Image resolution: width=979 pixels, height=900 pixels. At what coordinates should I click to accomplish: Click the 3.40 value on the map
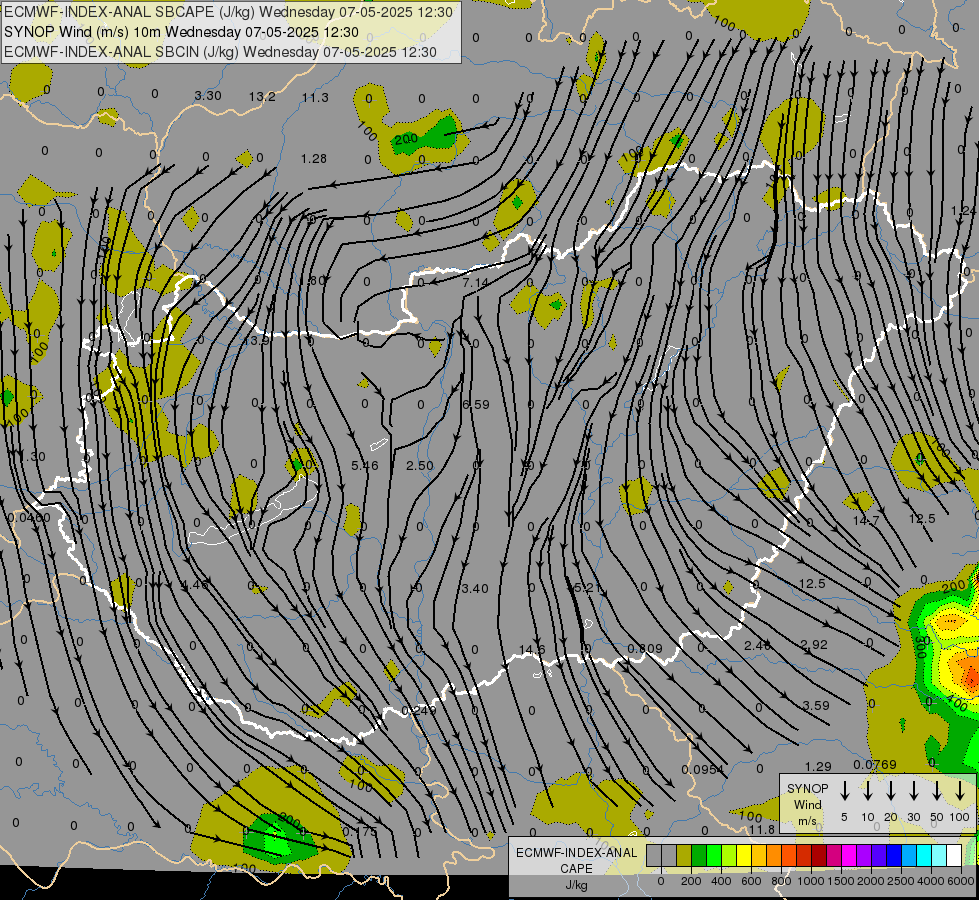point(475,588)
